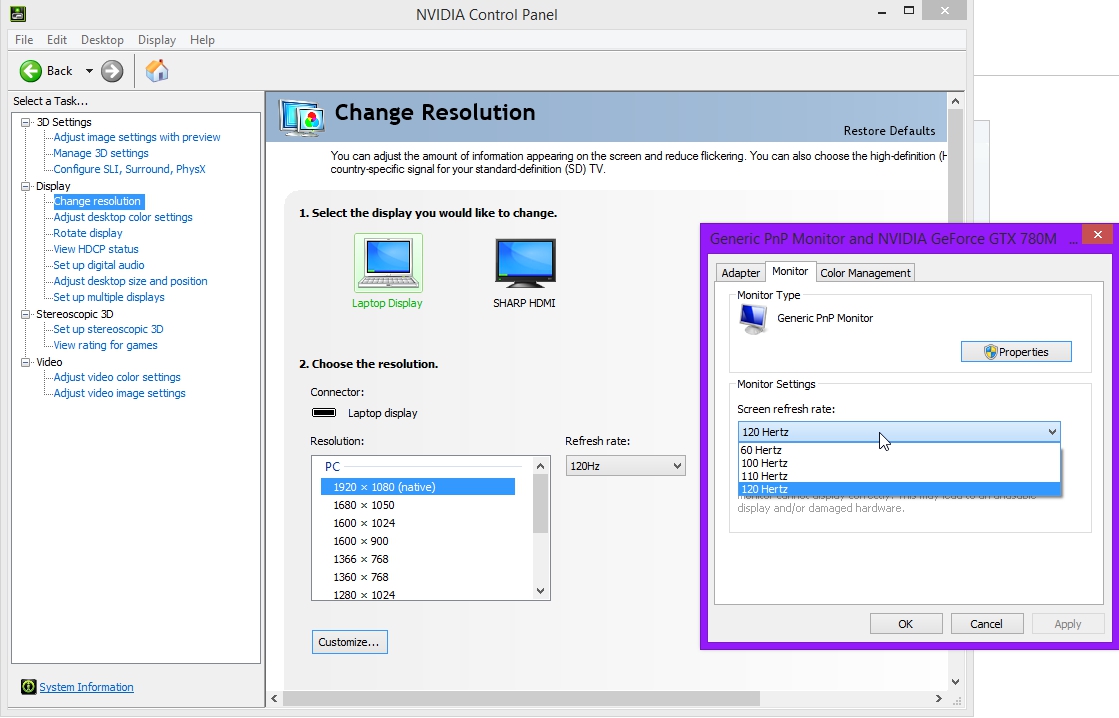Click the Customize... button
This screenshot has width=1119, height=718.
tap(349, 642)
